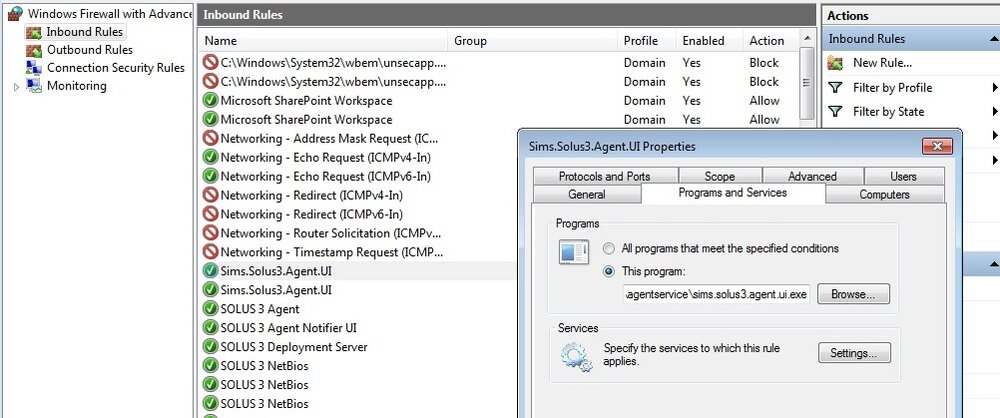Open the Filter by Profile submenu arrow

995,87
